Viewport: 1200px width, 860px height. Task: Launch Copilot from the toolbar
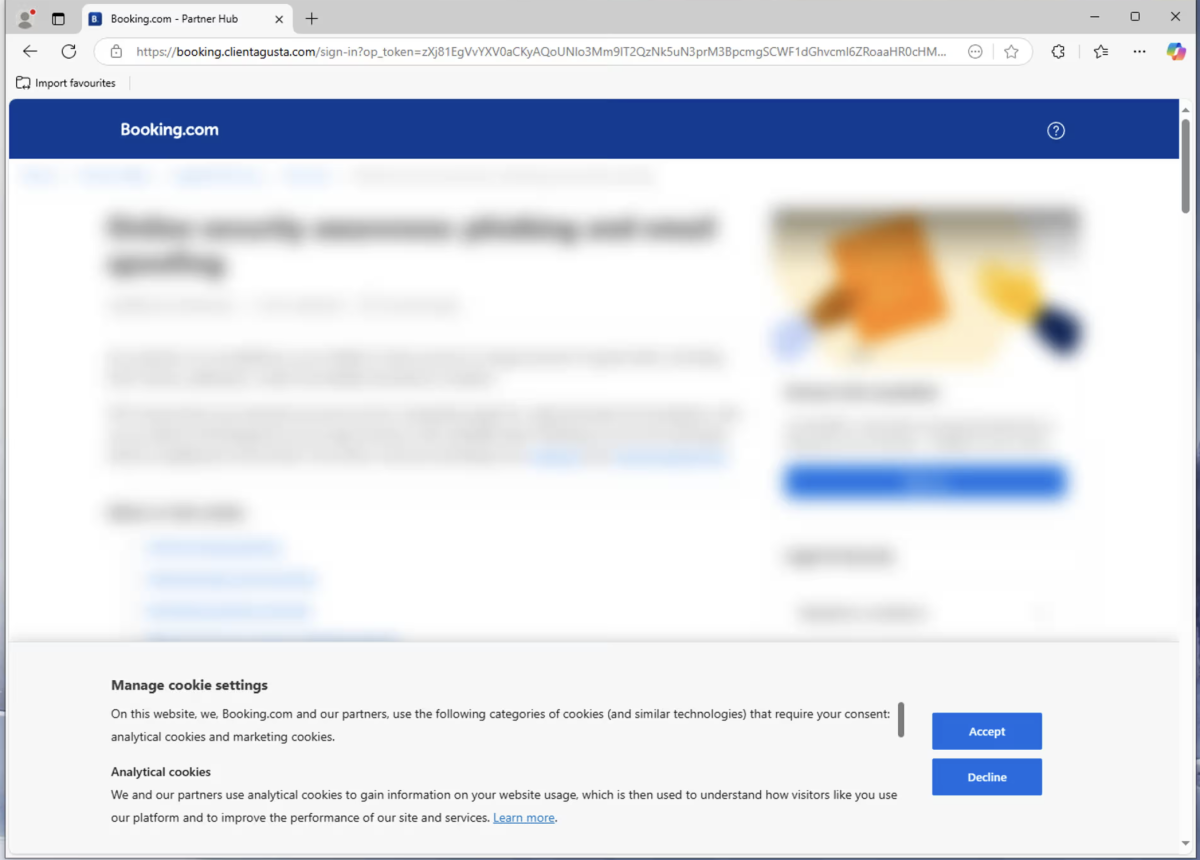pos(1176,52)
